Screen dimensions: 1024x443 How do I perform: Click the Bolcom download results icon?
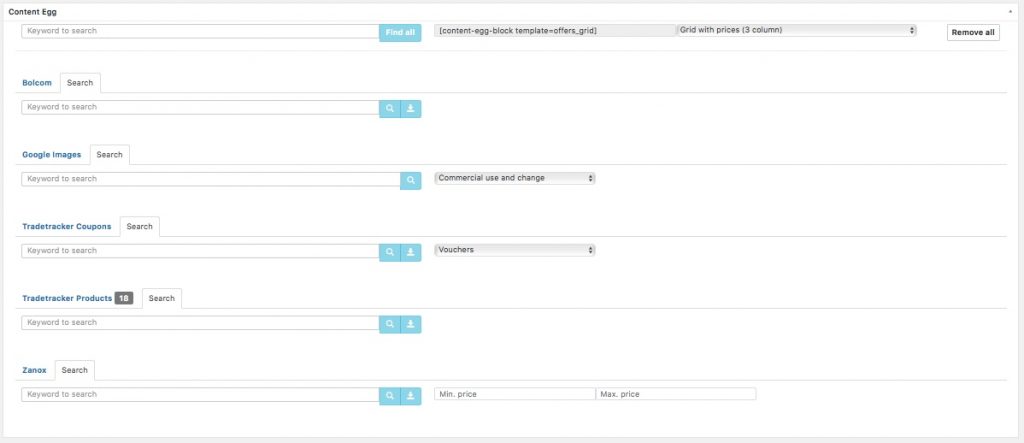pyautogui.click(x=411, y=108)
